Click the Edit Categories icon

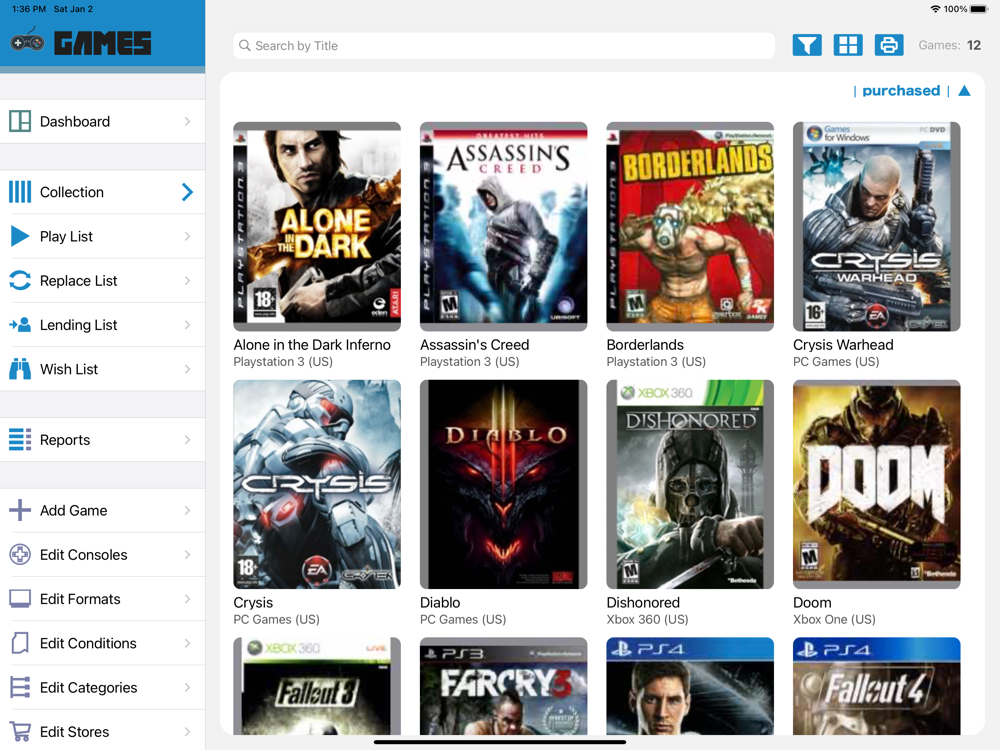click(x=20, y=687)
